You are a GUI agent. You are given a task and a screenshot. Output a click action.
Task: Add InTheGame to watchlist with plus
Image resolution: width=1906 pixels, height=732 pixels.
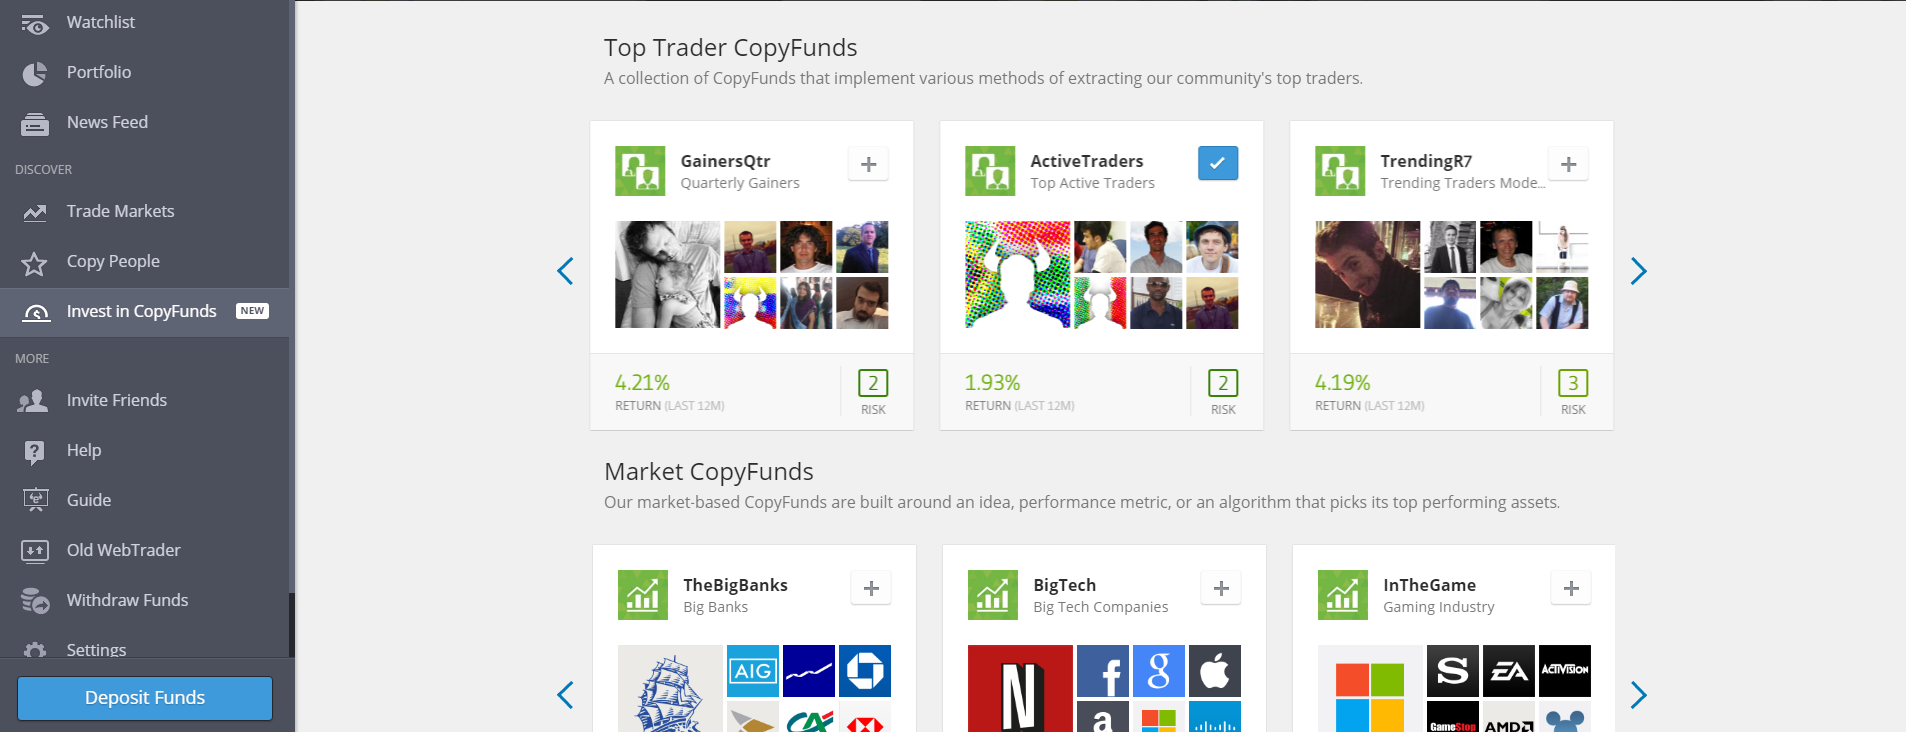(x=1571, y=588)
